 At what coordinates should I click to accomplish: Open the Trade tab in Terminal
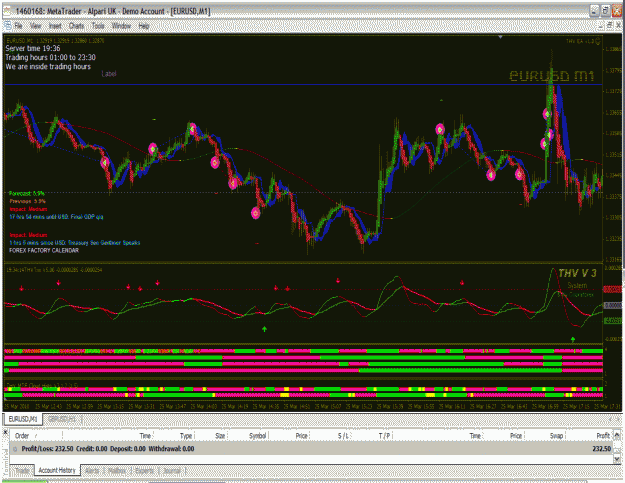coord(22,470)
